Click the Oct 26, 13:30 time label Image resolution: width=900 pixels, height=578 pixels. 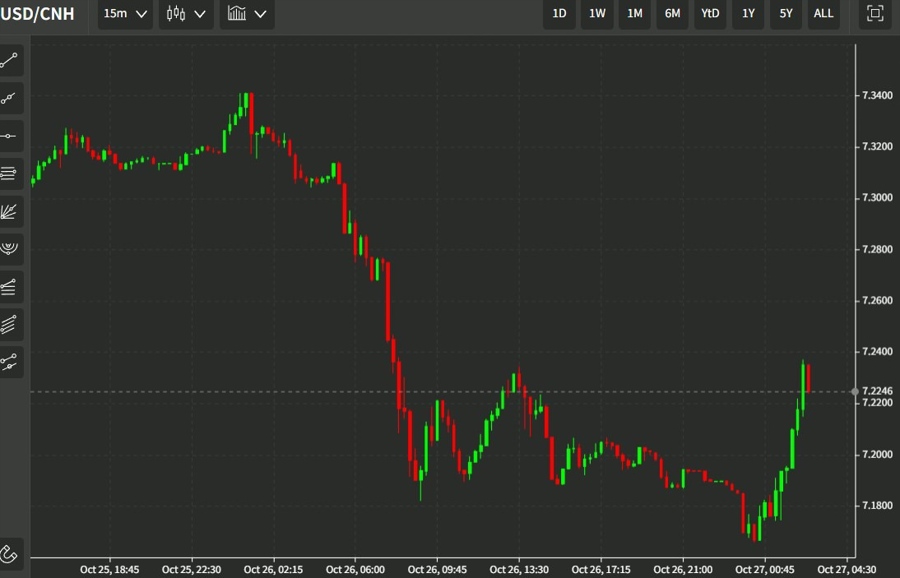click(x=519, y=569)
